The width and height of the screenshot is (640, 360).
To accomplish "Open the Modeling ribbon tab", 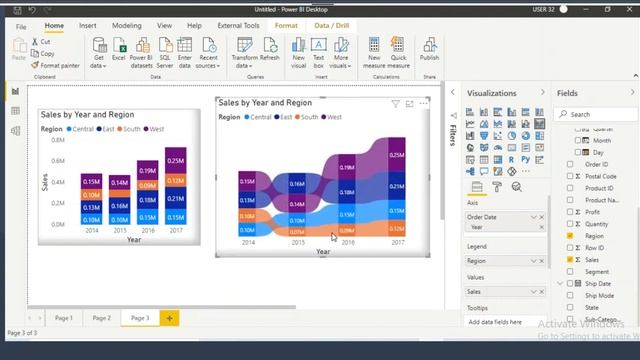I will [x=127, y=25].
